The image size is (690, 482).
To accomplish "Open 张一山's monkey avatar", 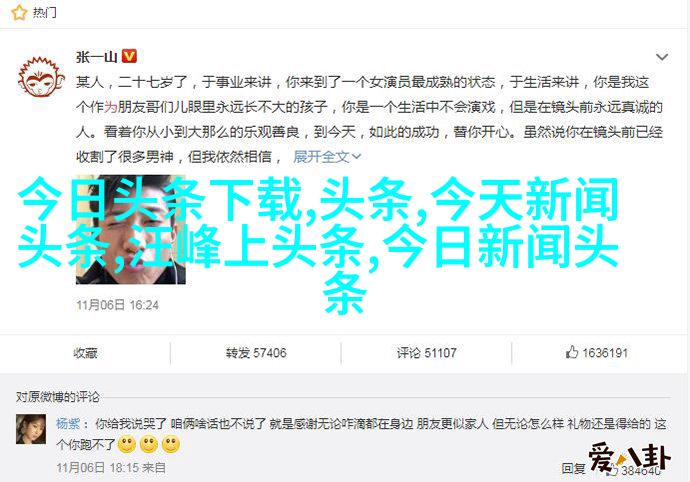I will click(x=41, y=77).
